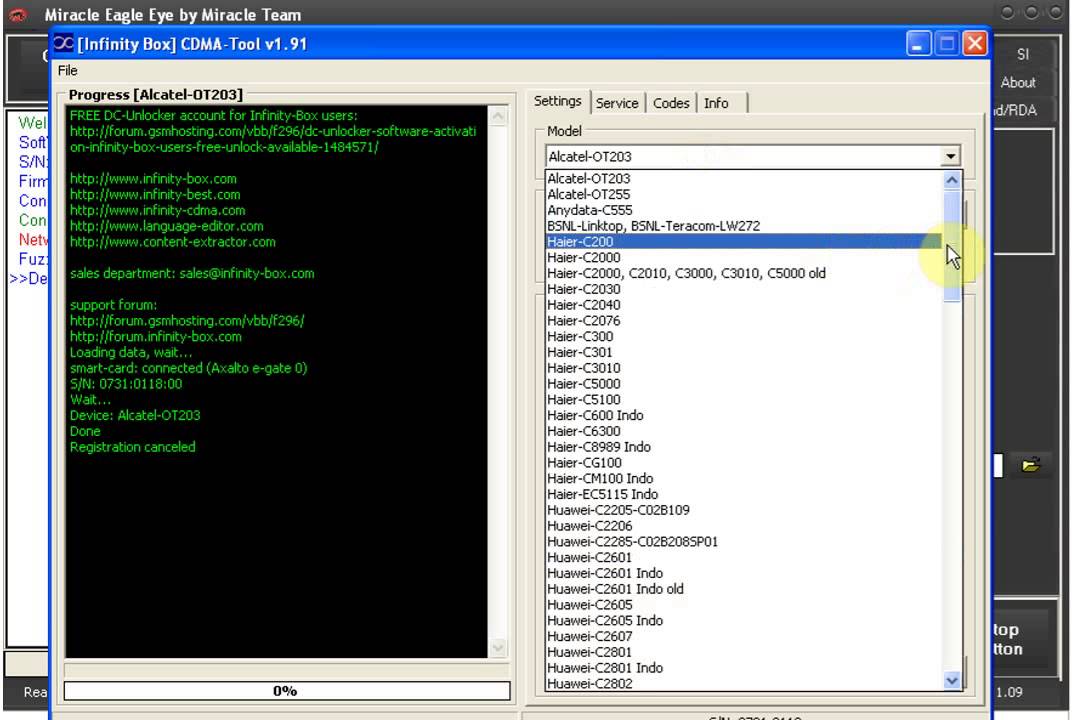Select plain Huawei-C2605 entry

click(743, 604)
